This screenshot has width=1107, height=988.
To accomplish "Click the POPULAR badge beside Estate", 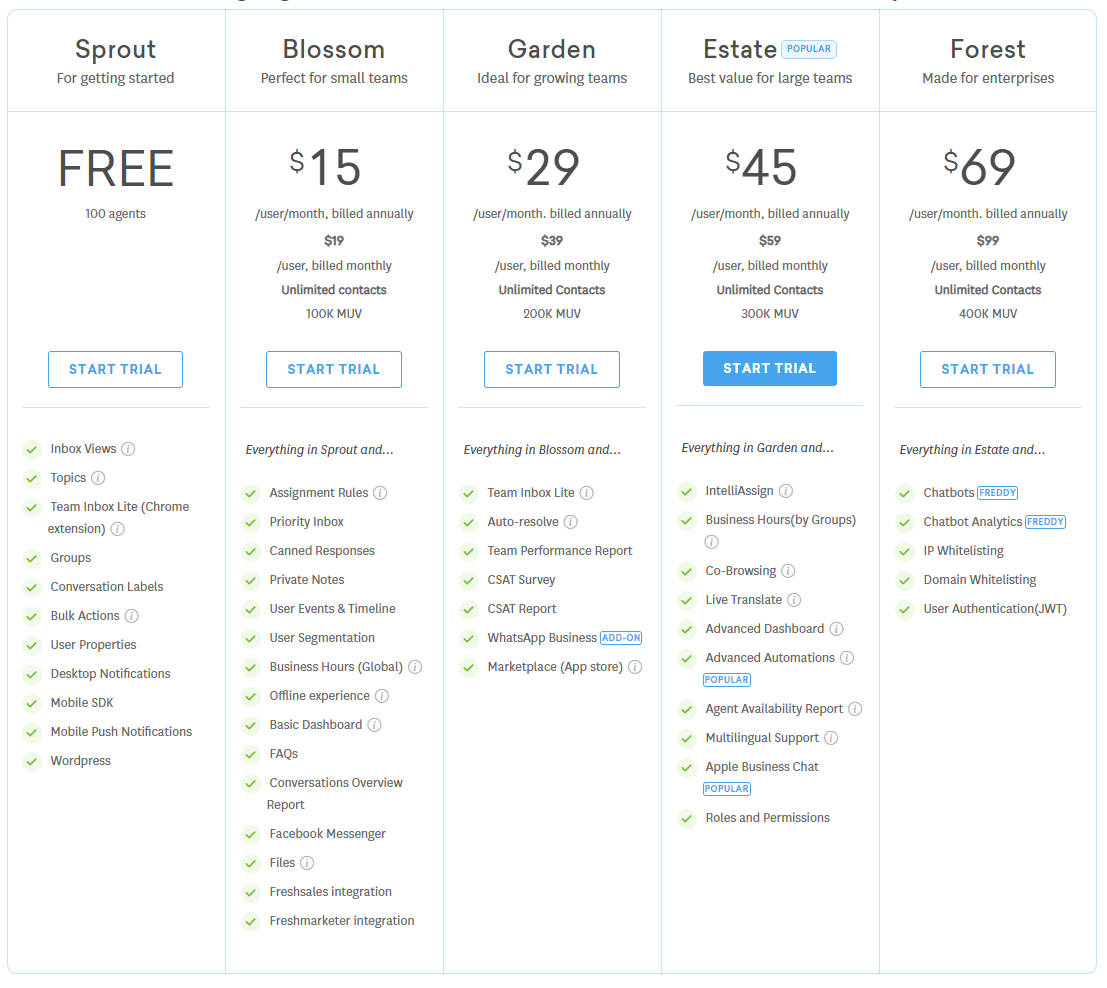I will tap(809, 48).
